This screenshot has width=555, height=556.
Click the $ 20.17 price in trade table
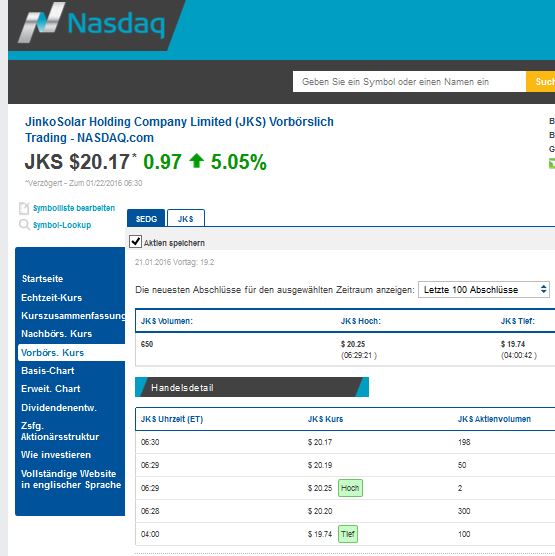320,442
